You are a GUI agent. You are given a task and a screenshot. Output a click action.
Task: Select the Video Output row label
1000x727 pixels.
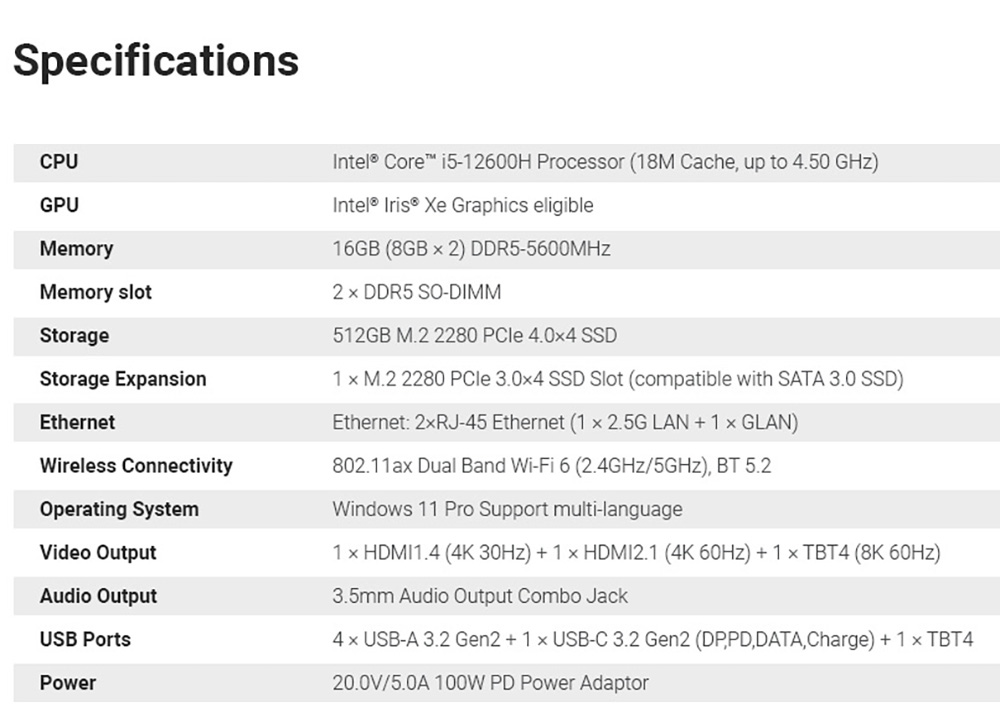tap(98, 553)
